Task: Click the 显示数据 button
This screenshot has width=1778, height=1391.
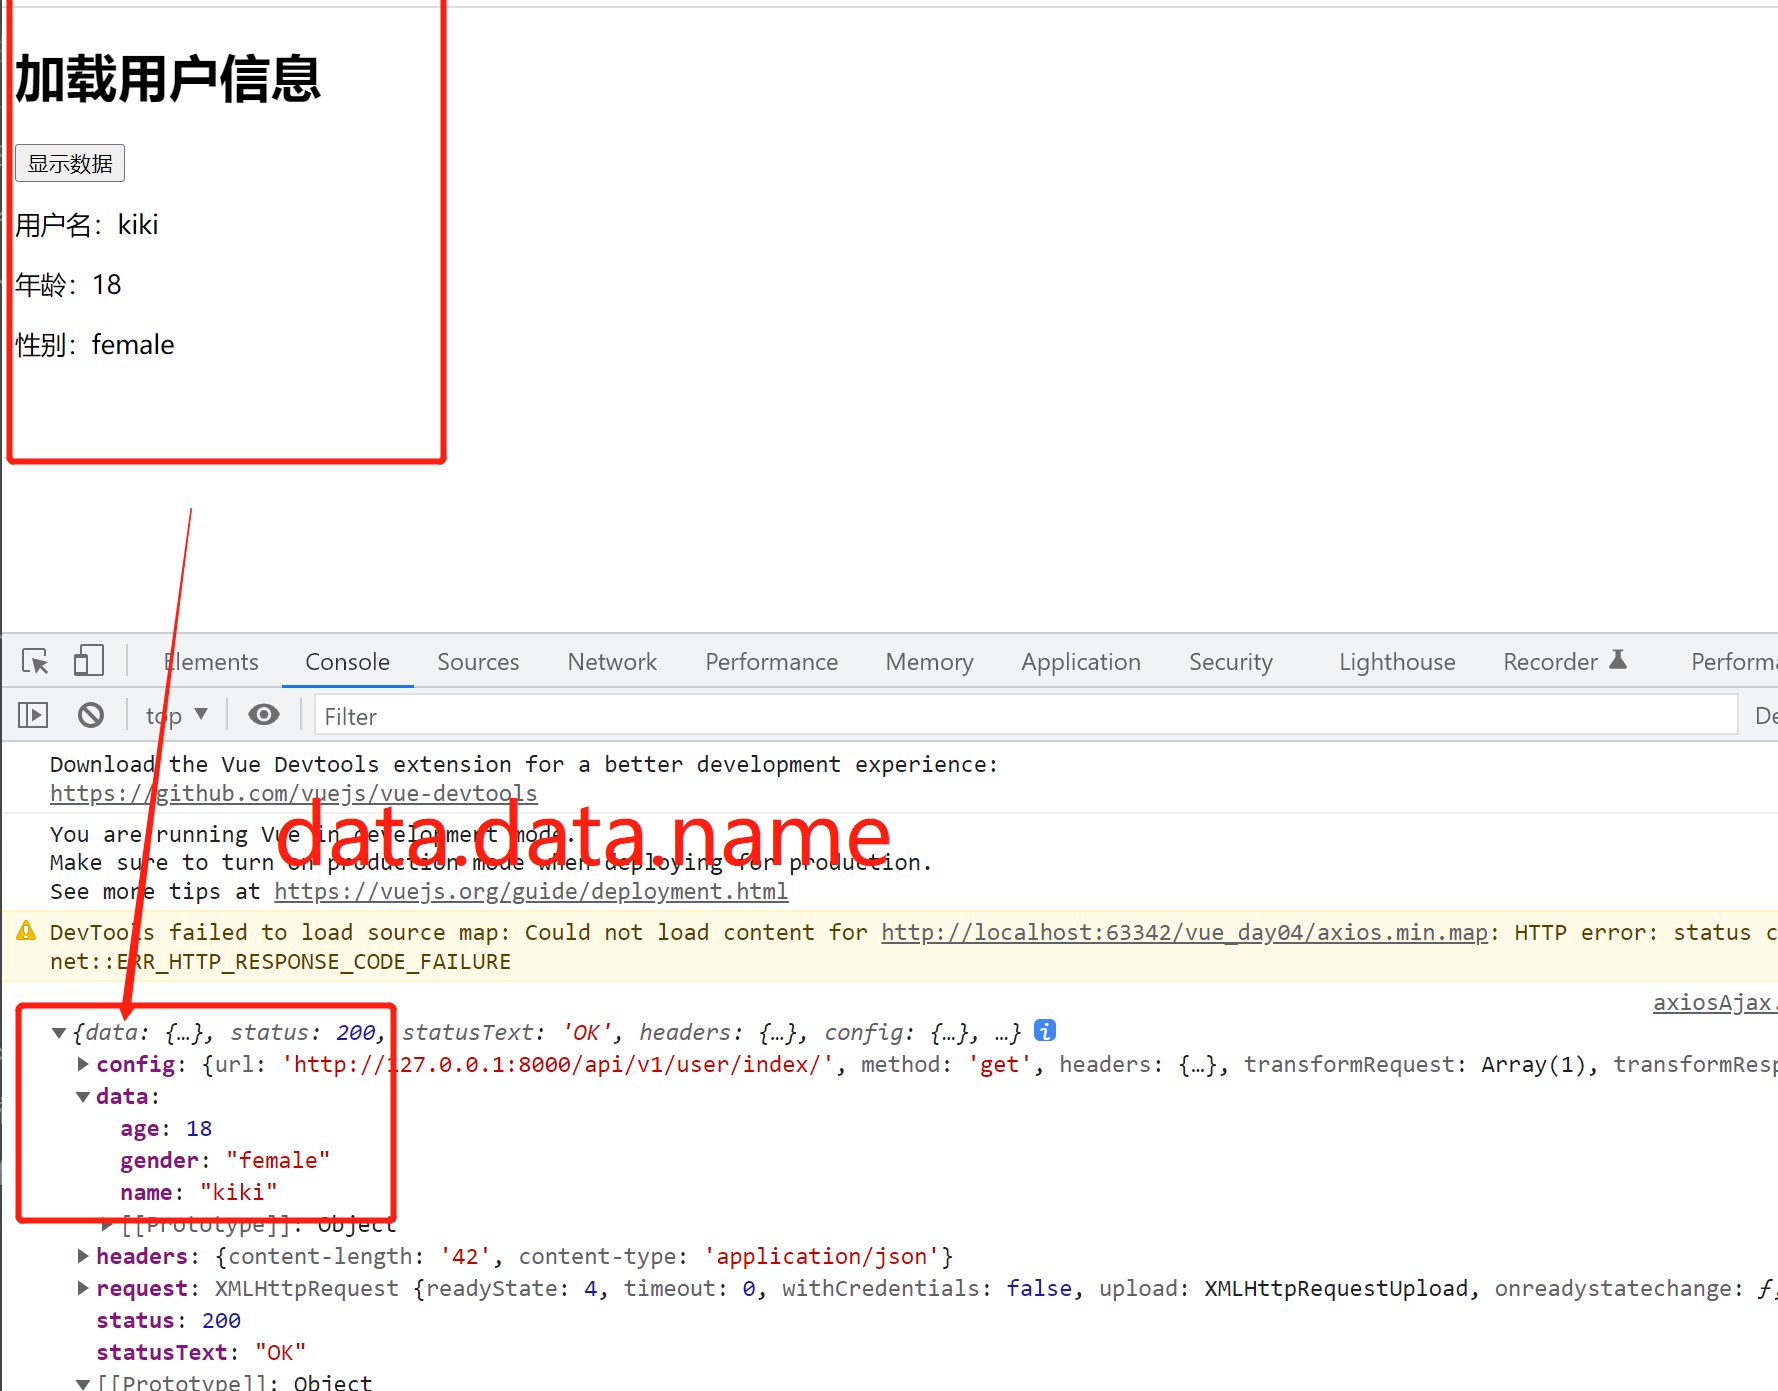Action: coord(70,163)
